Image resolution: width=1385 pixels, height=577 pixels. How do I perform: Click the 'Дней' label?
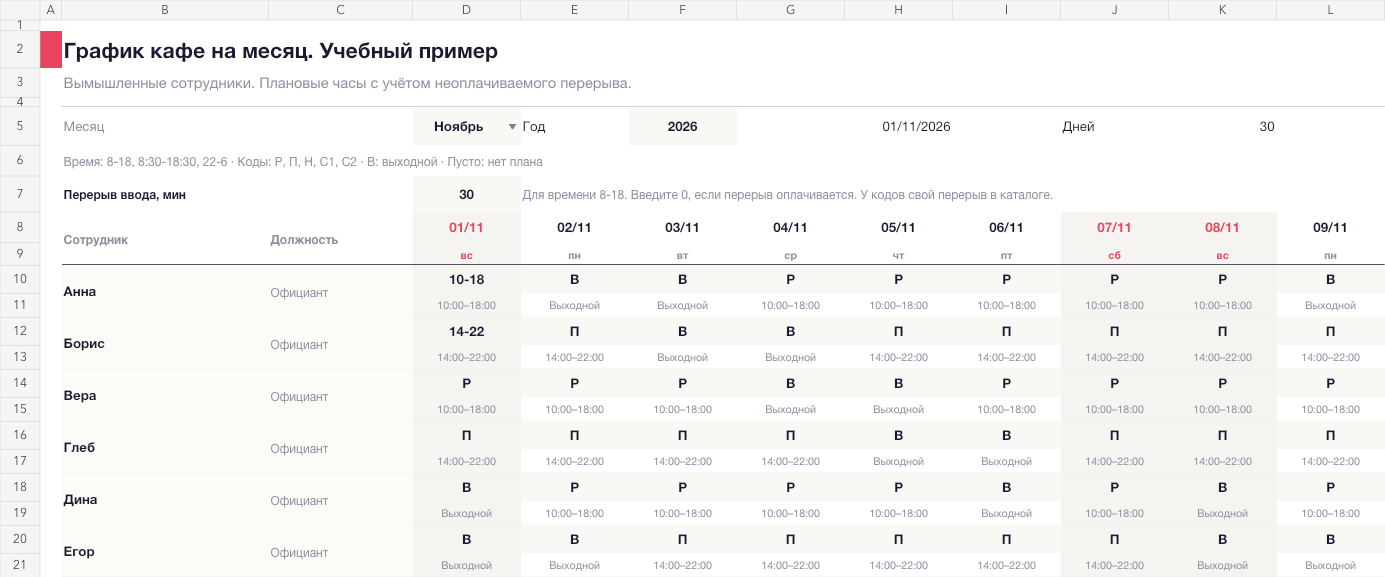point(1078,127)
